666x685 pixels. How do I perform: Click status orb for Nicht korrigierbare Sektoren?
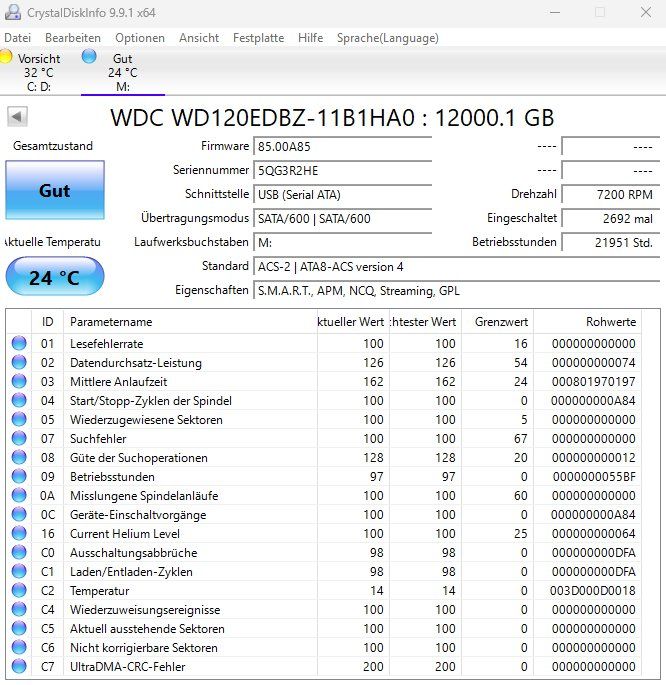click(19, 647)
